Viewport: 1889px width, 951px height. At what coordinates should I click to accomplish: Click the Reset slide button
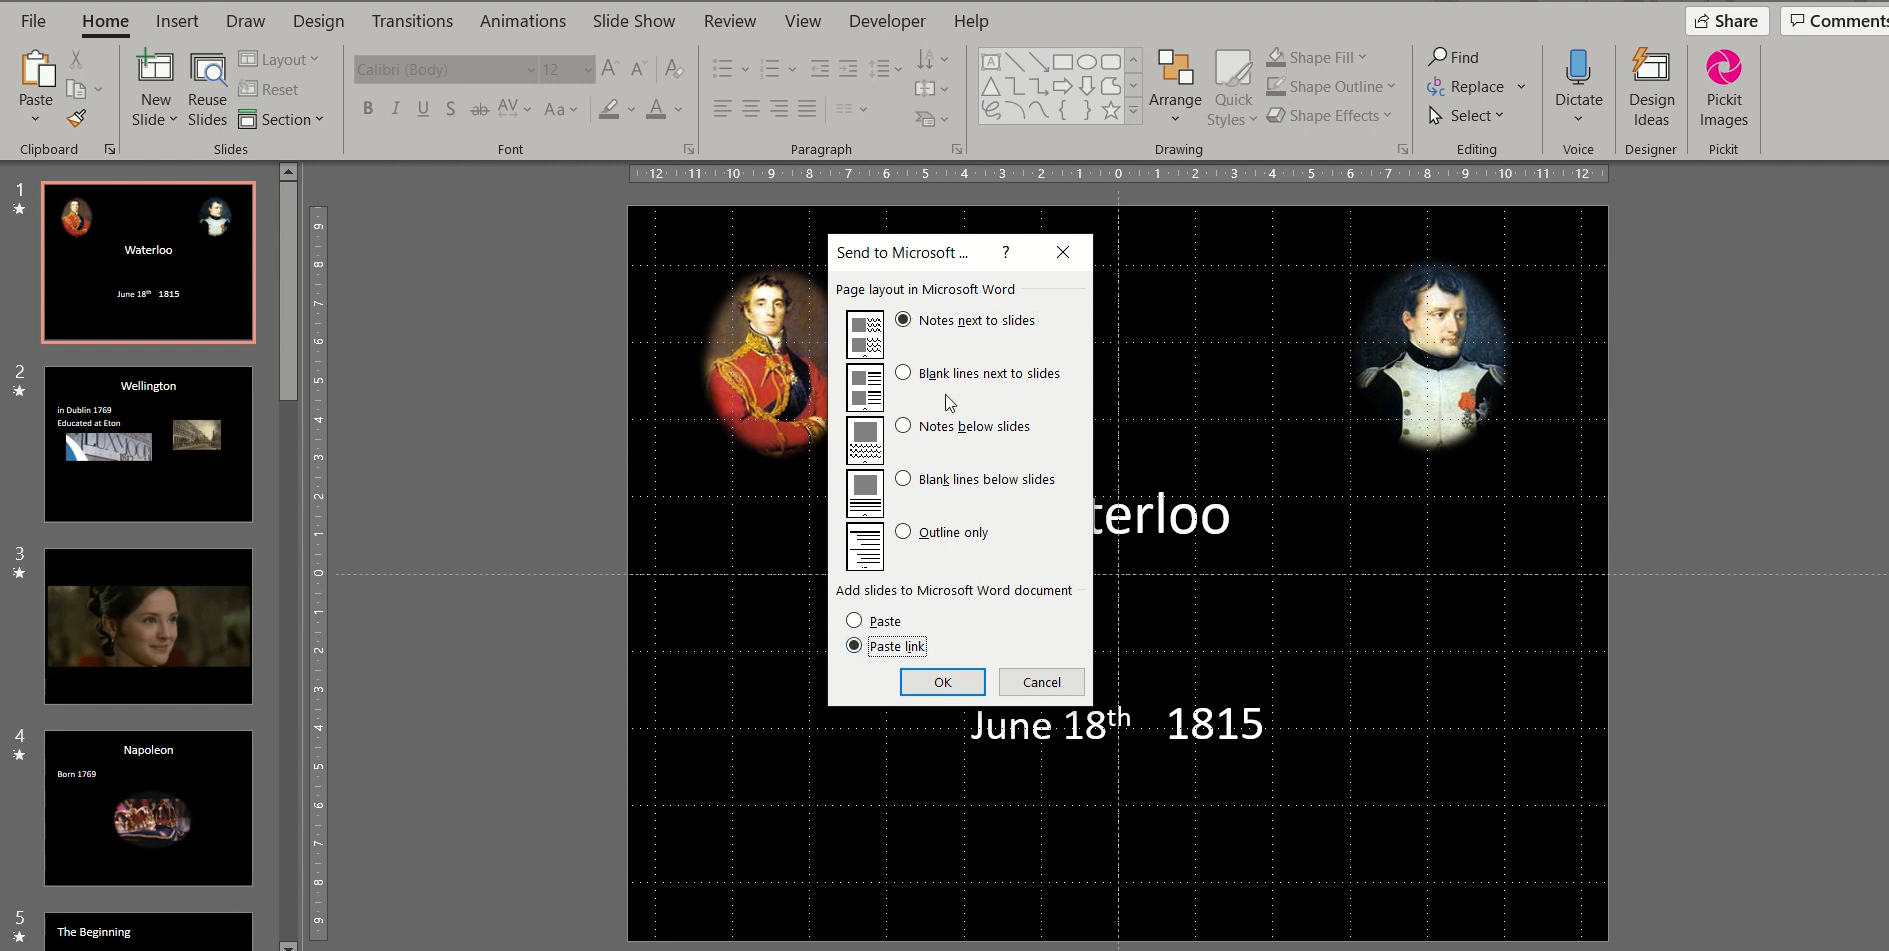[x=268, y=89]
